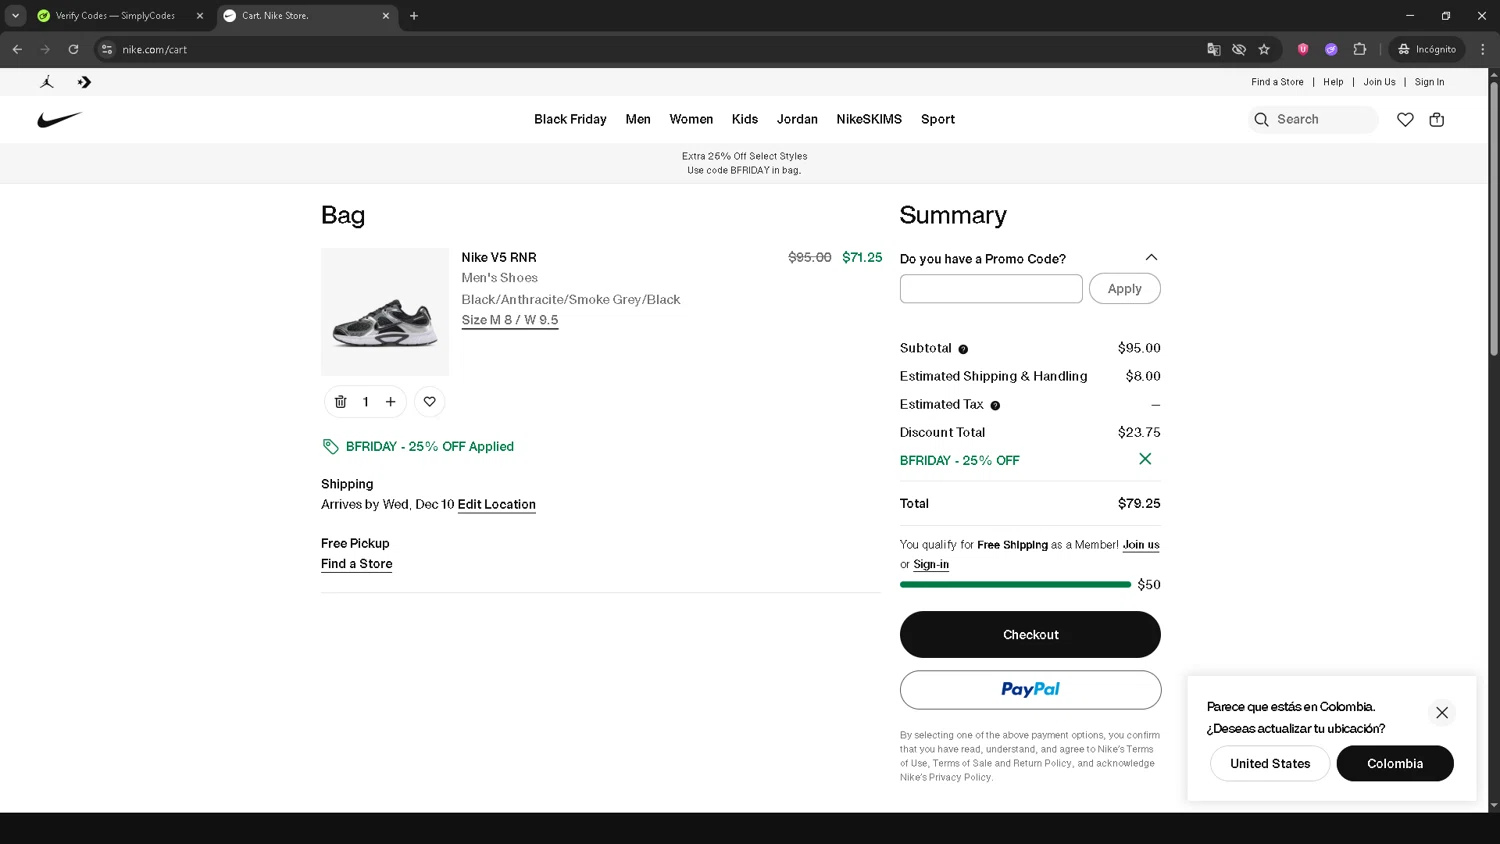Apply the promo code
This screenshot has width=1500, height=844.
coord(1124,289)
